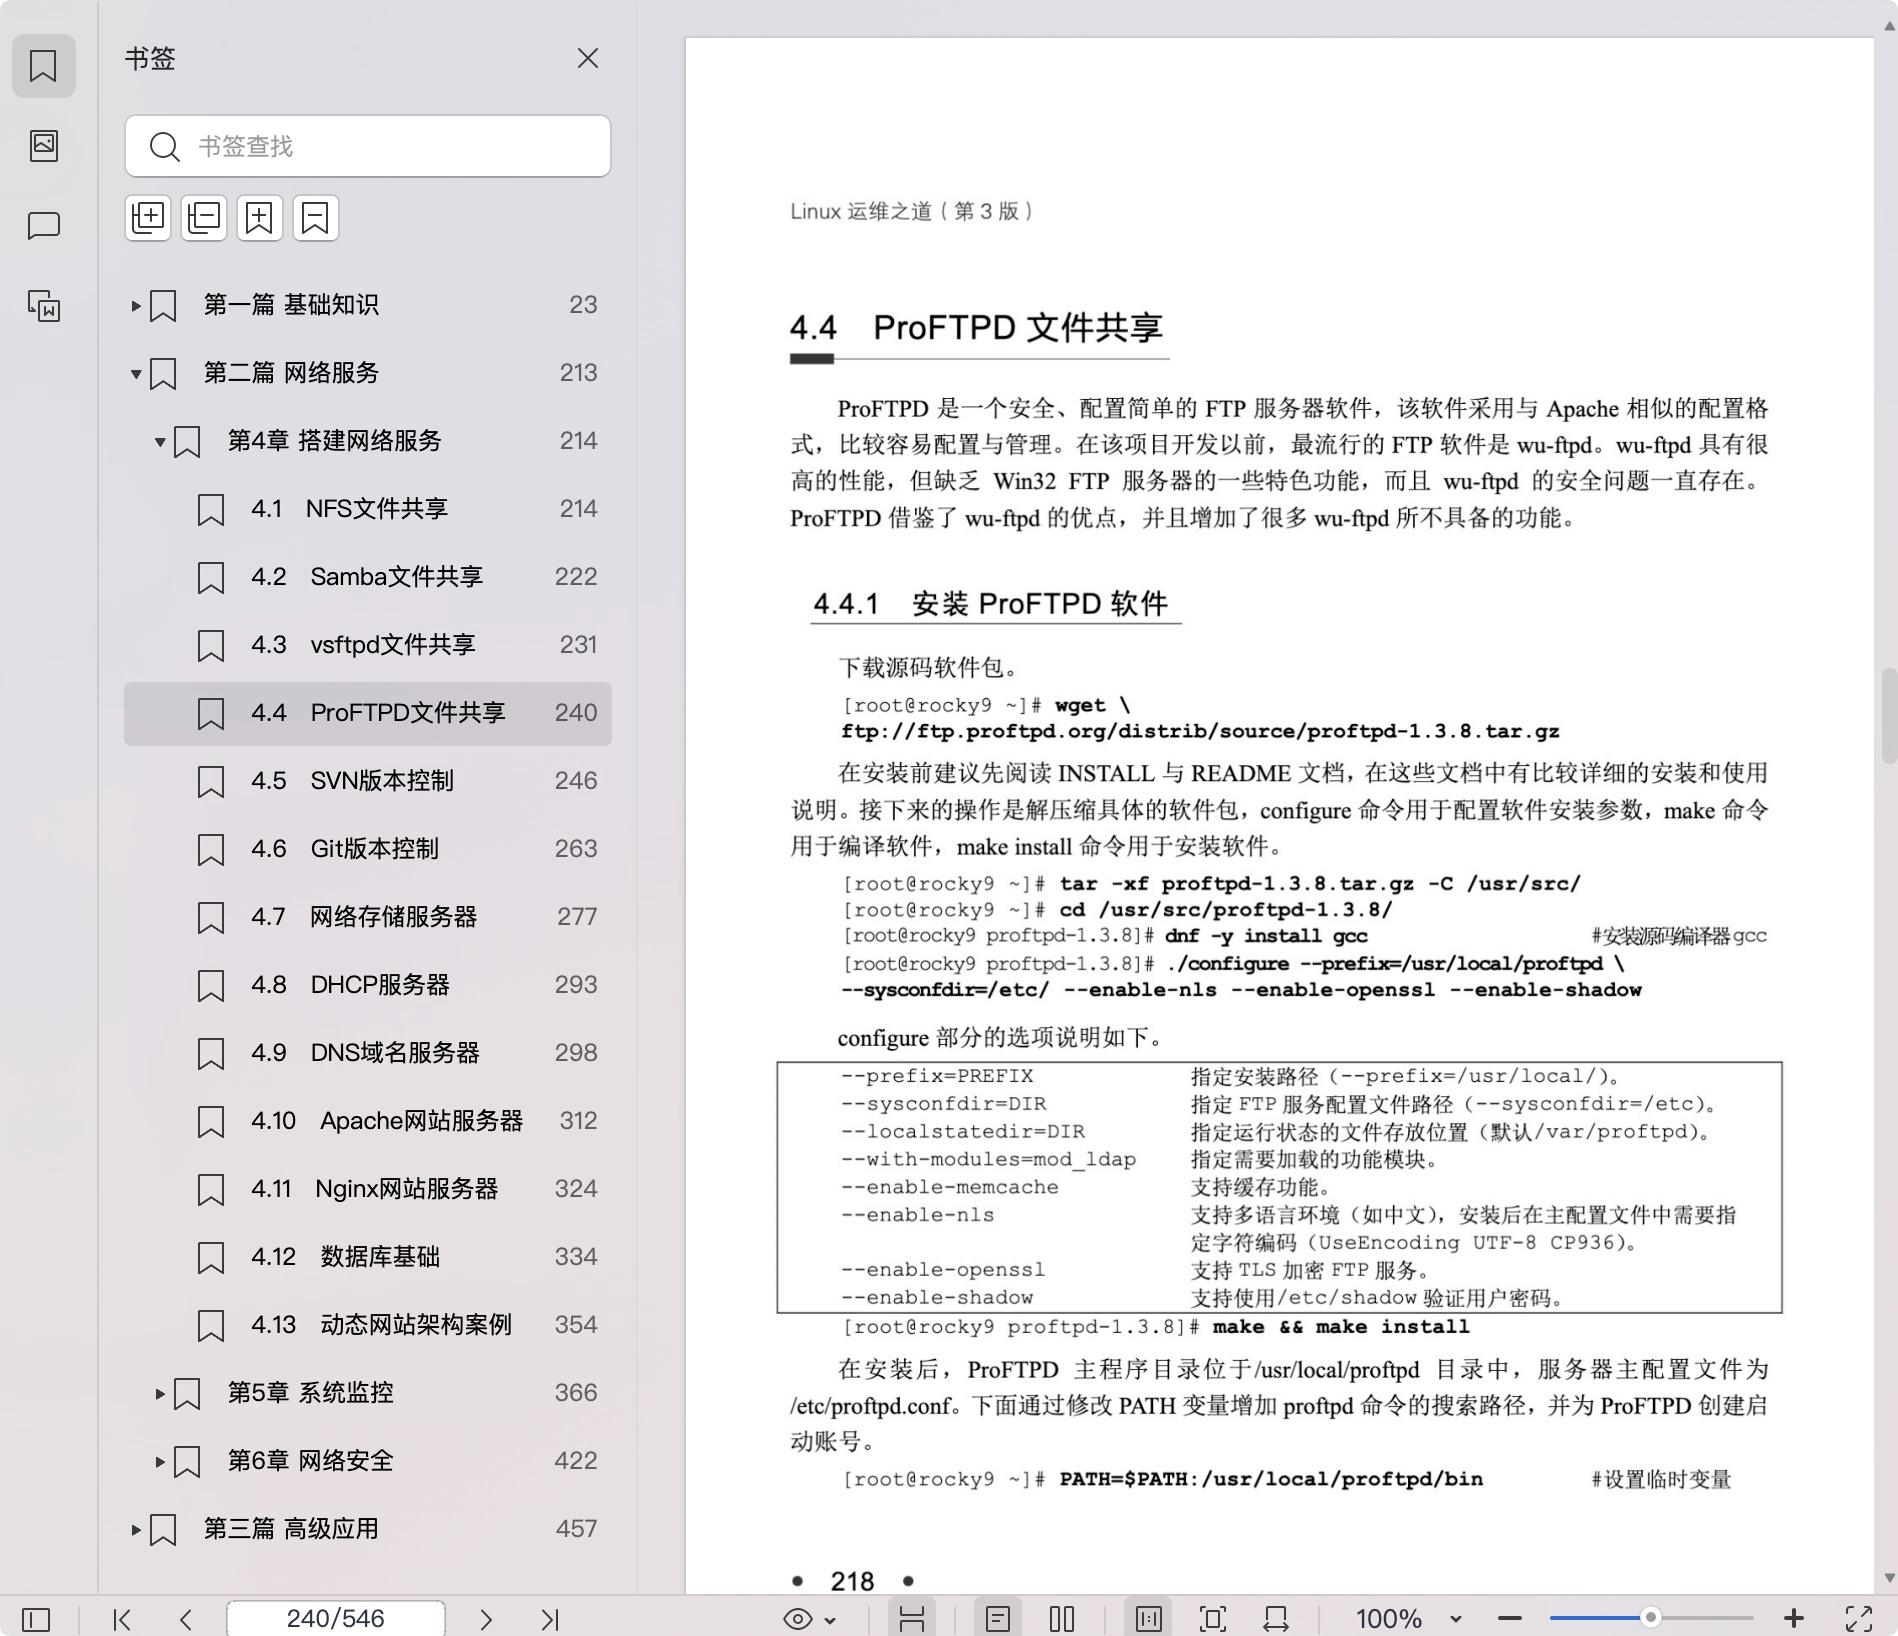Focus the 书签查找 search field
Image resolution: width=1898 pixels, height=1636 pixels.
click(368, 146)
